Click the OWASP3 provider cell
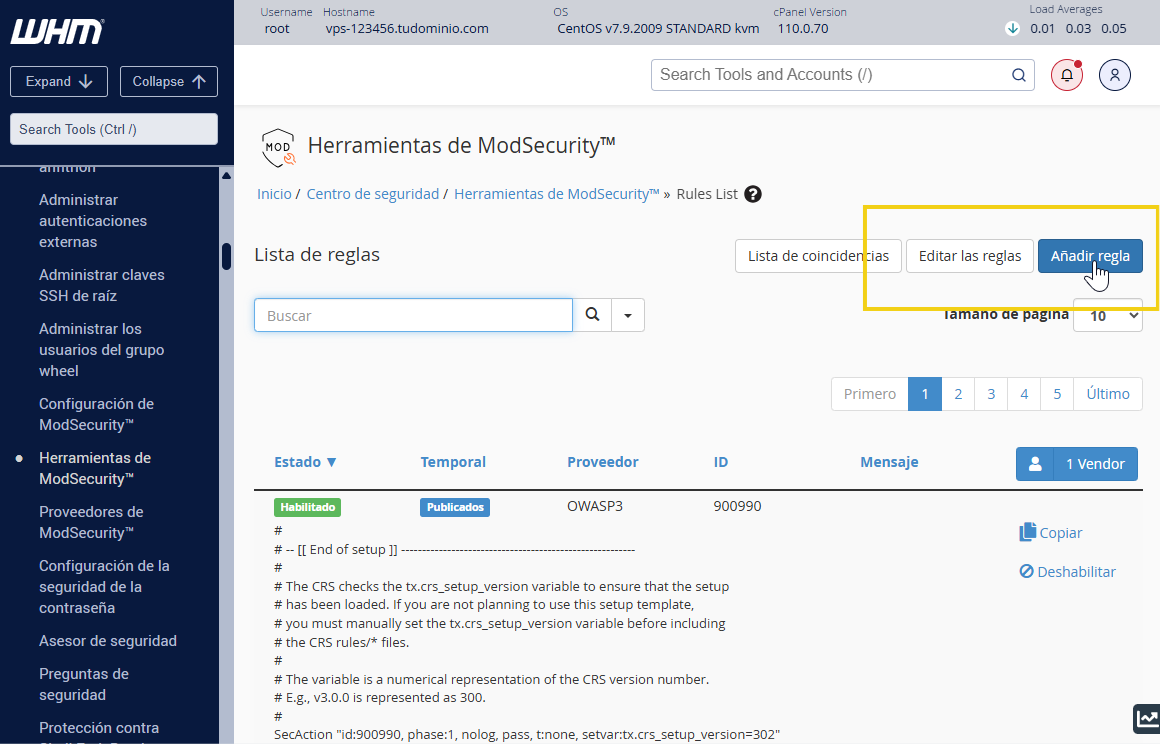The width and height of the screenshot is (1160, 744). click(x=595, y=507)
